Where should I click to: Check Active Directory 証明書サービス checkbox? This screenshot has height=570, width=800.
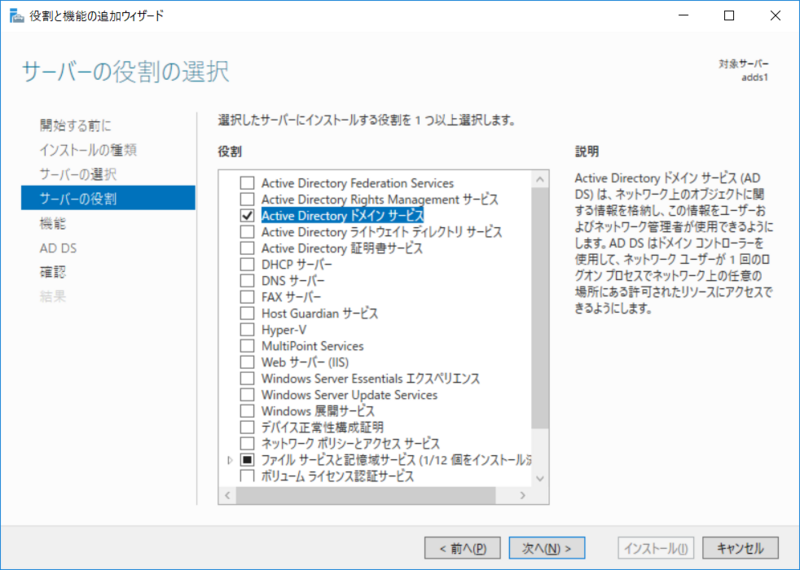pyautogui.click(x=247, y=248)
